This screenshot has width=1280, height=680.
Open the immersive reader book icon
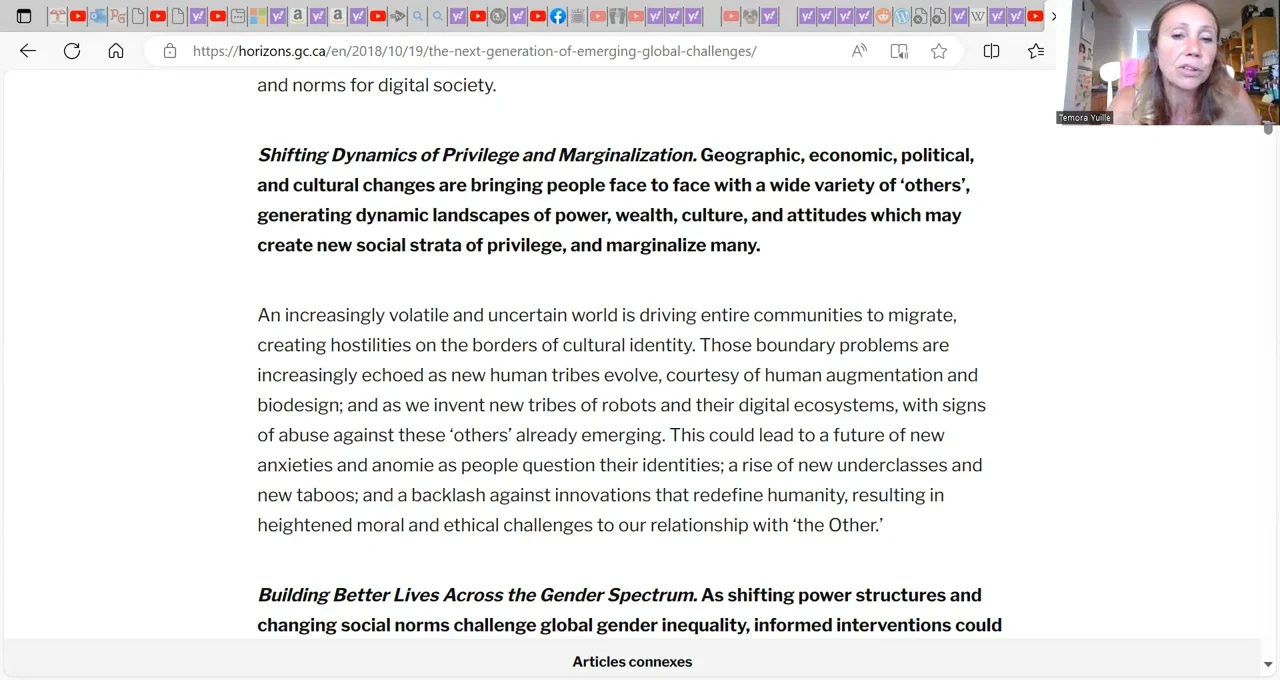coord(899,51)
